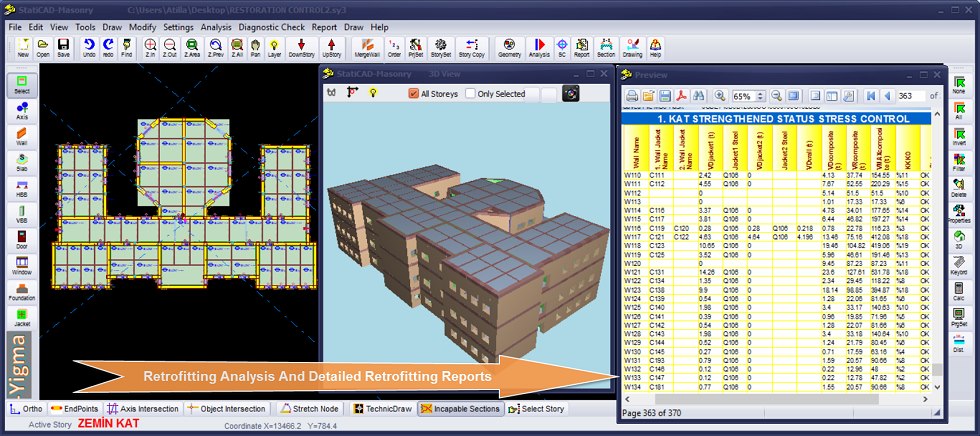Go to the first page in Preview
980x436 pixels.
pos(871,95)
